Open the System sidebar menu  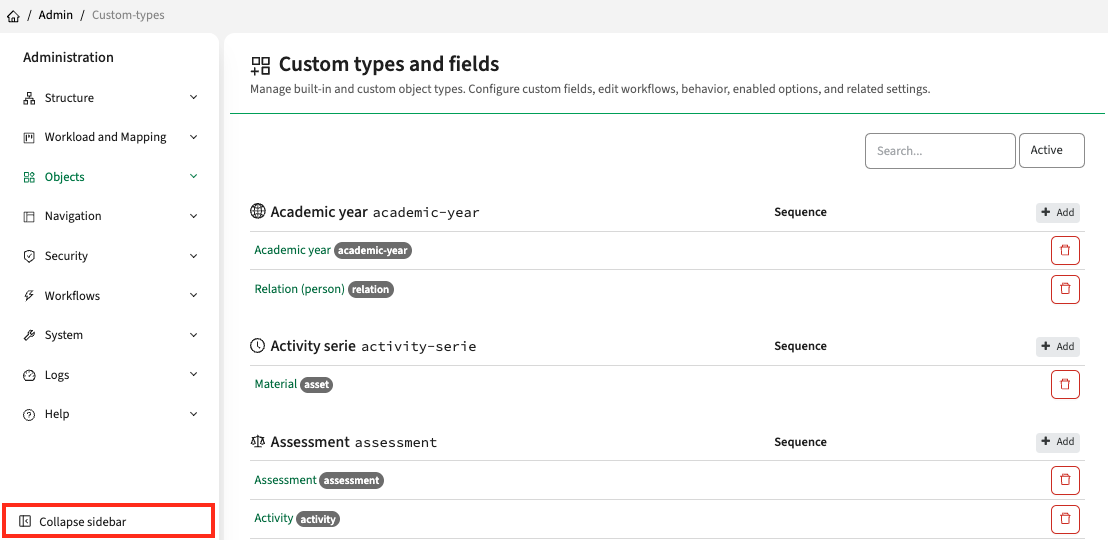coord(64,335)
